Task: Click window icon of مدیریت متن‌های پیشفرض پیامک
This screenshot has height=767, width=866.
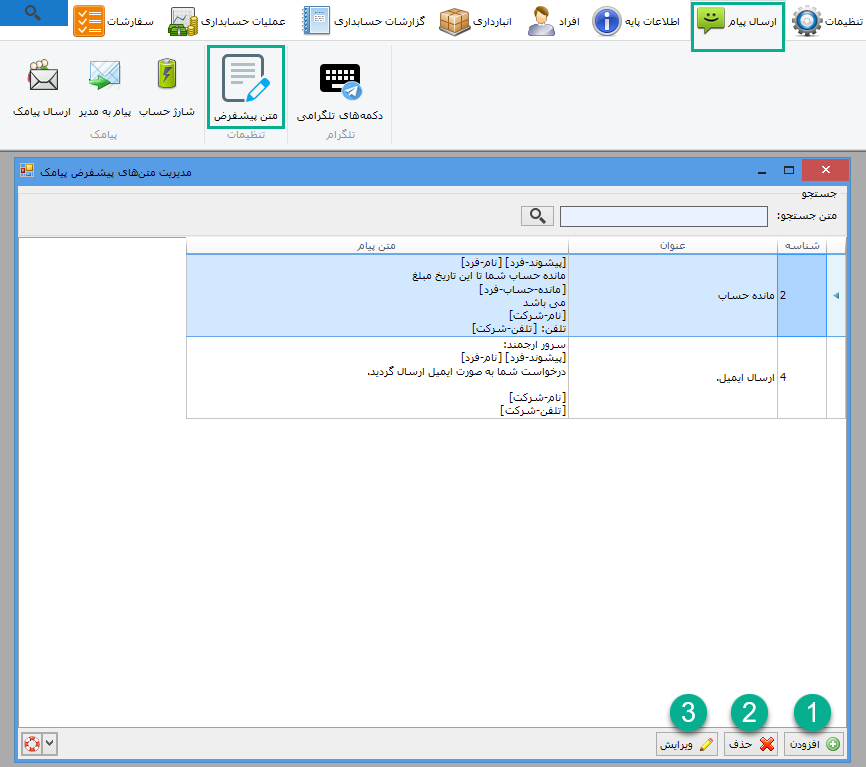Action: pos(27,171)
